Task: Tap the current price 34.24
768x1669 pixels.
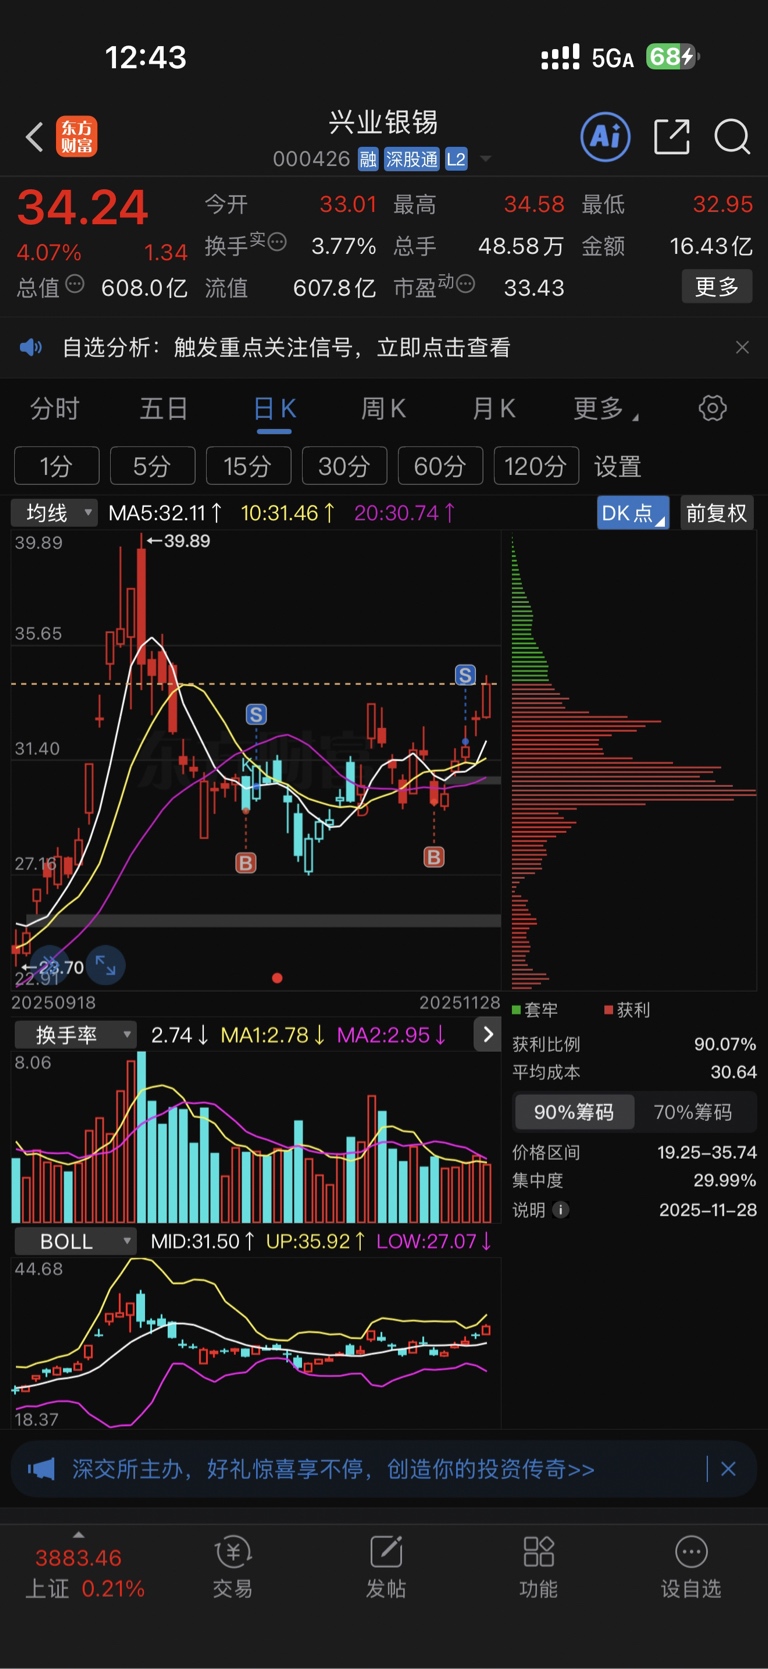Action: point(82,208)
